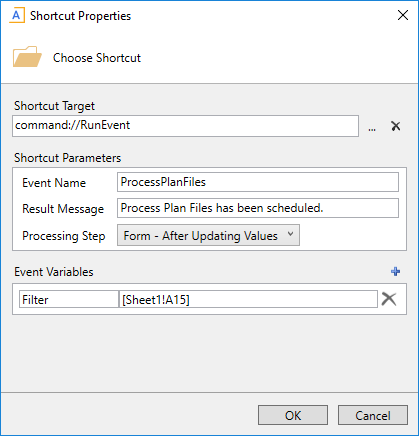Viewport: 419px width, 436px height.
Task: Close the Shortcut Properties dialog
Action: pyautogui.click(x=403, y=15)
